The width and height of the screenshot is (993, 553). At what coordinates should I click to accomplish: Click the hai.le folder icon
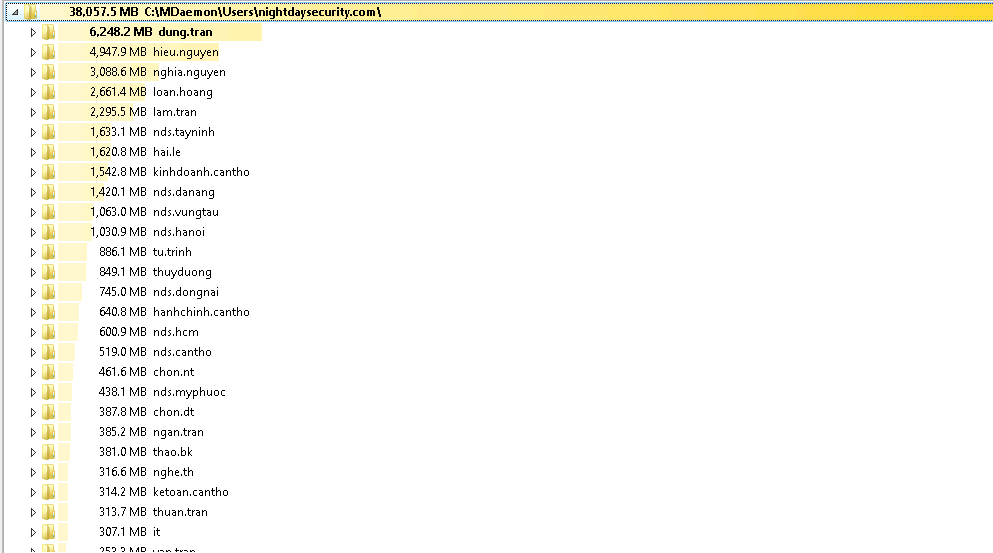(x=49, y=152)
